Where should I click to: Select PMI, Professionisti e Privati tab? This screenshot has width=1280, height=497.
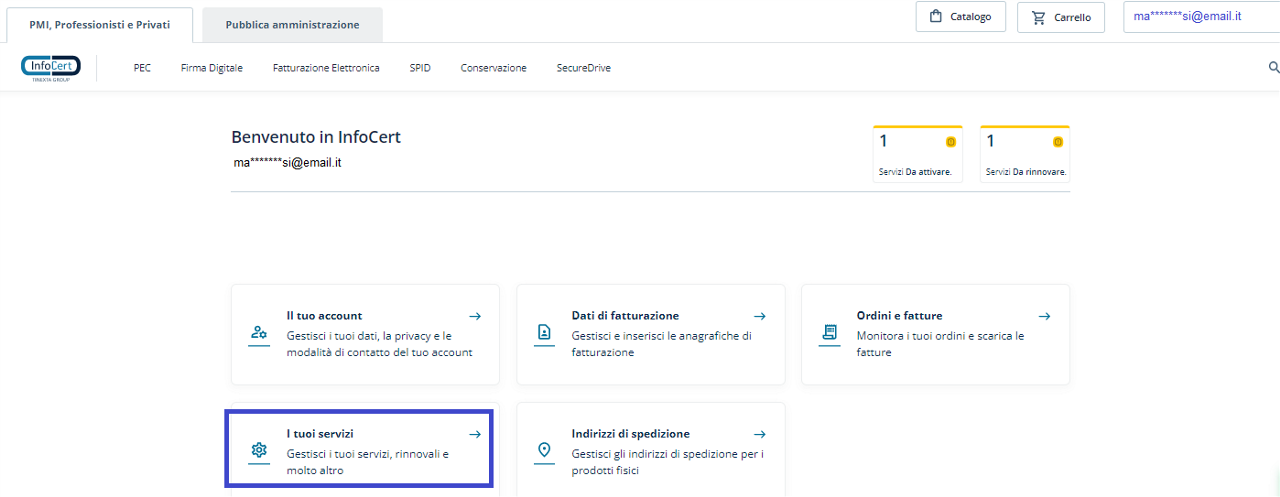(99, 24)
